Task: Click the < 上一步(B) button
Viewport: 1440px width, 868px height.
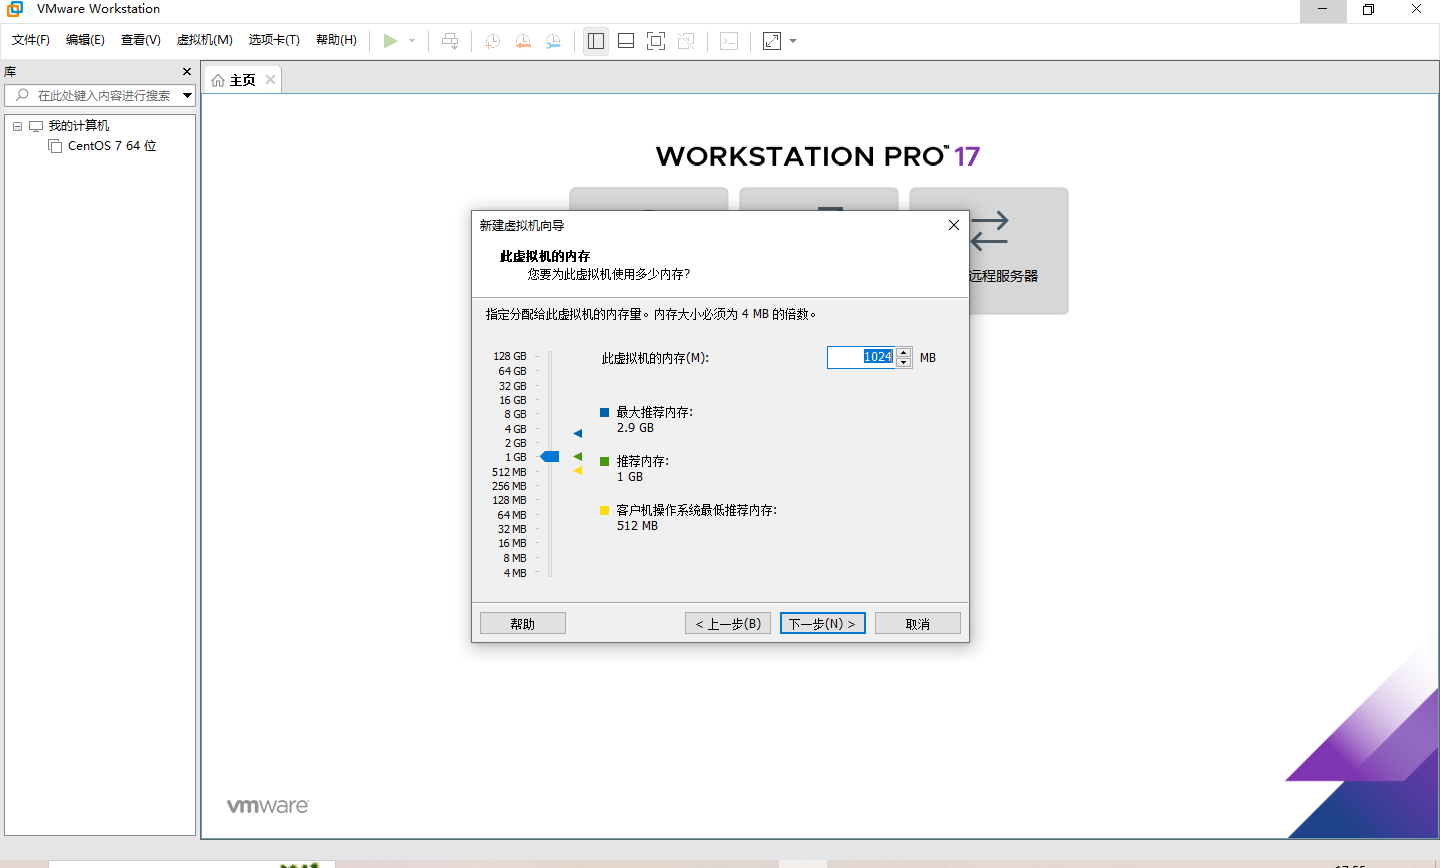Action: tap(728, 623)
